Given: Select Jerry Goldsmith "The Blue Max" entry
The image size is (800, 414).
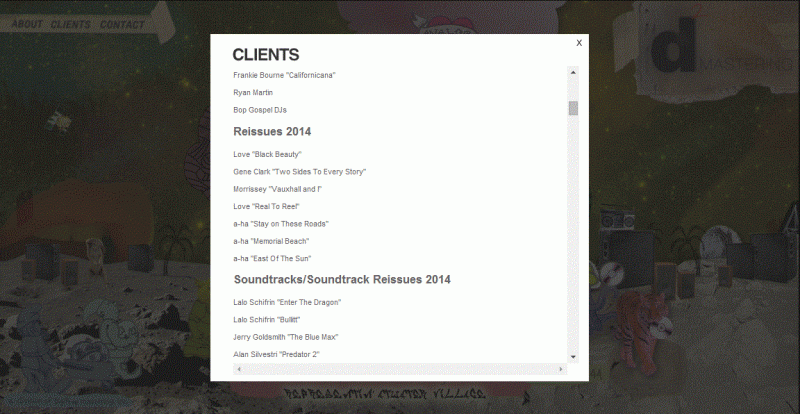Looking at the screenshot, I should [286, 337].
